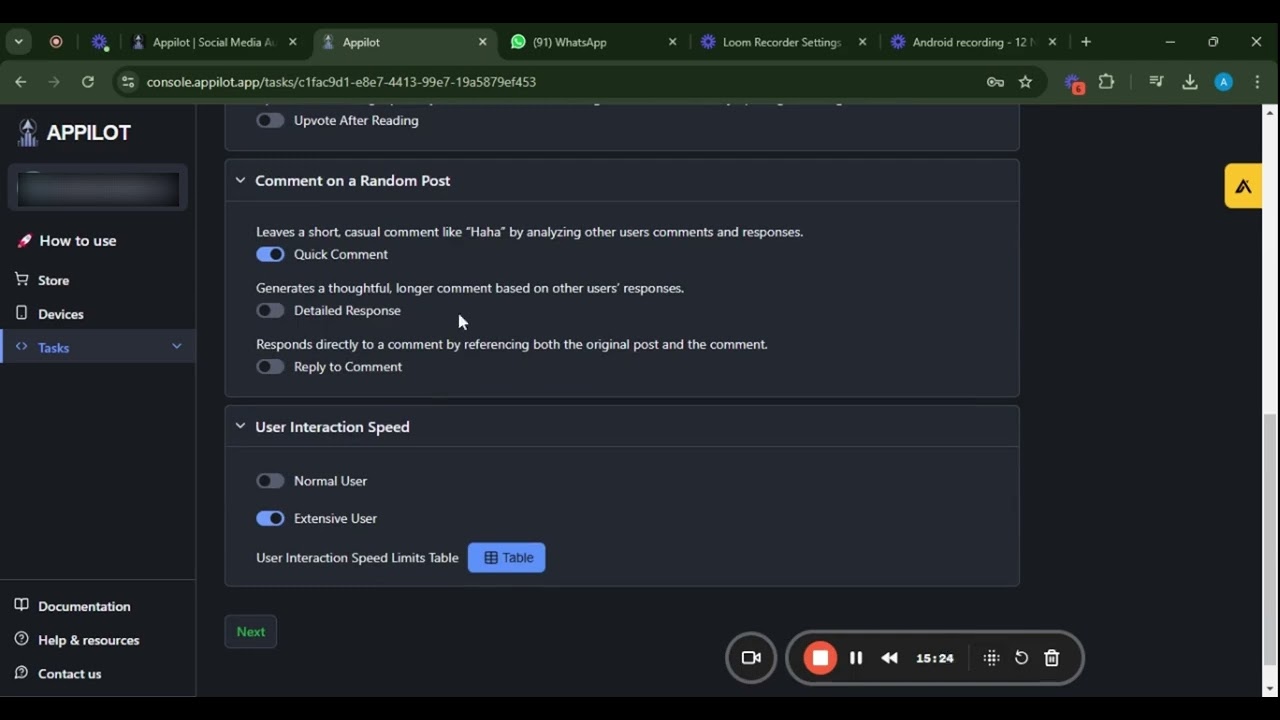View site information icon in address bar

click(x=127, y=82)
